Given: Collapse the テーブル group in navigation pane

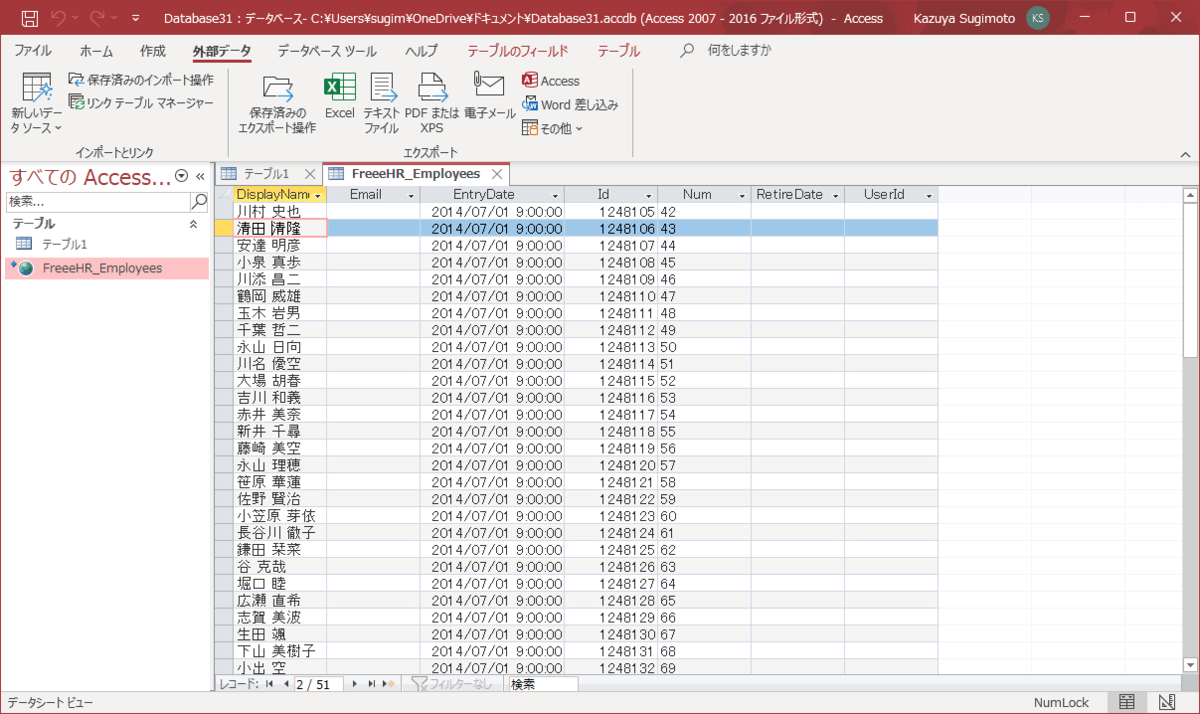Looking at the screenshot, I should pos(193,225).
